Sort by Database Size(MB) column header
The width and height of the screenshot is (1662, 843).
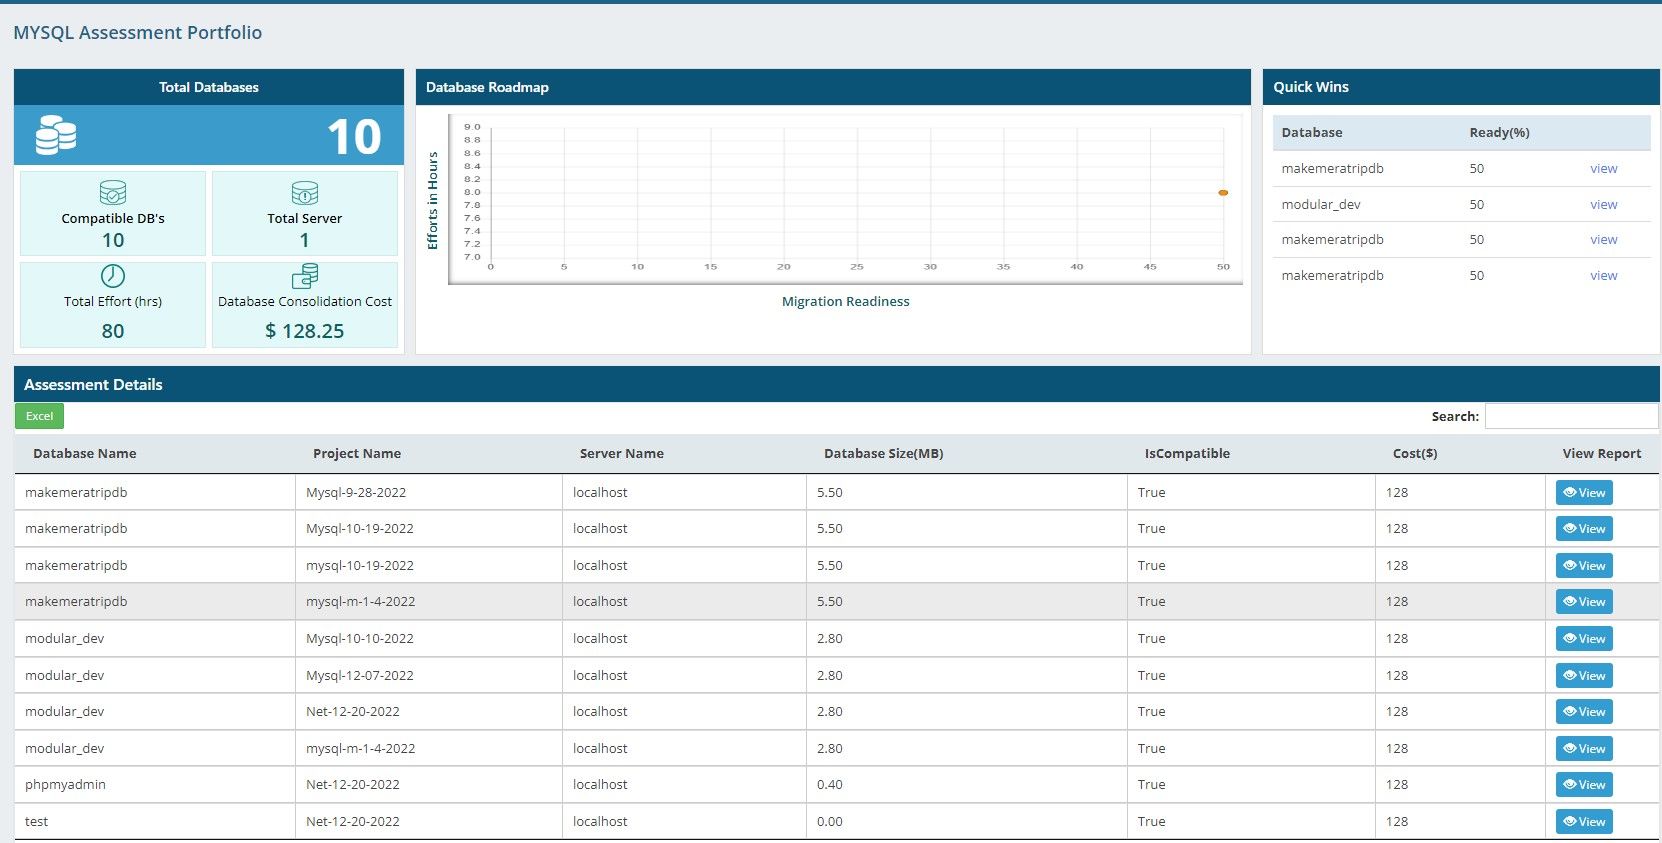point(884,453)
